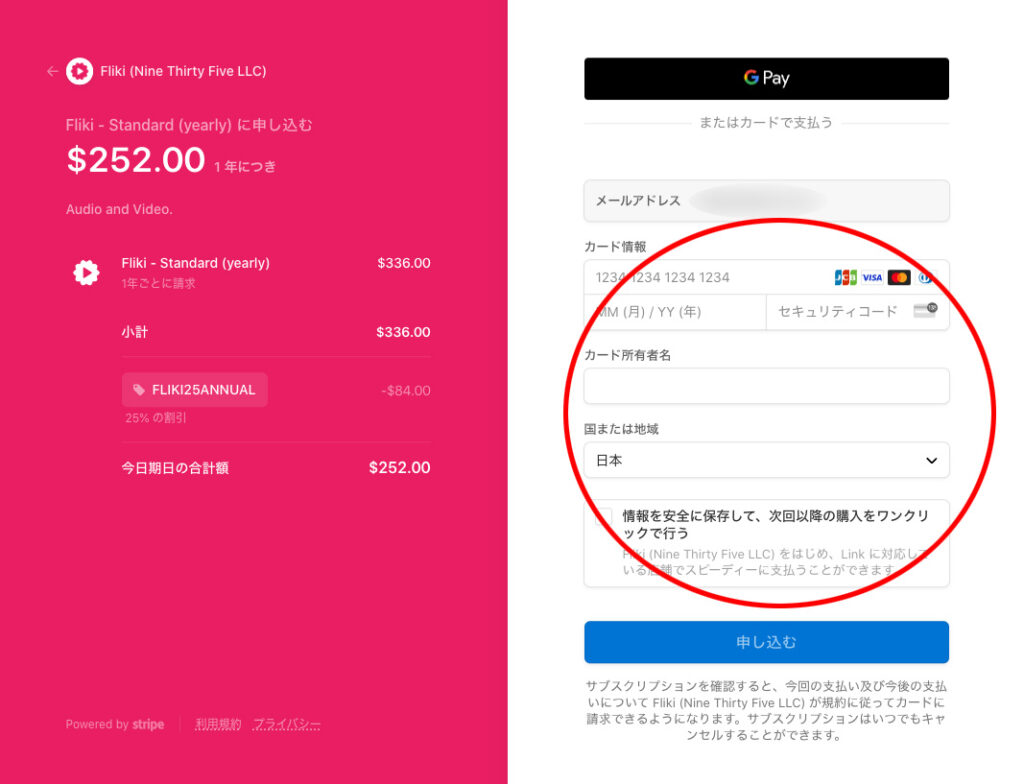Click the -$84.00 discount amount

pos(406,391)
